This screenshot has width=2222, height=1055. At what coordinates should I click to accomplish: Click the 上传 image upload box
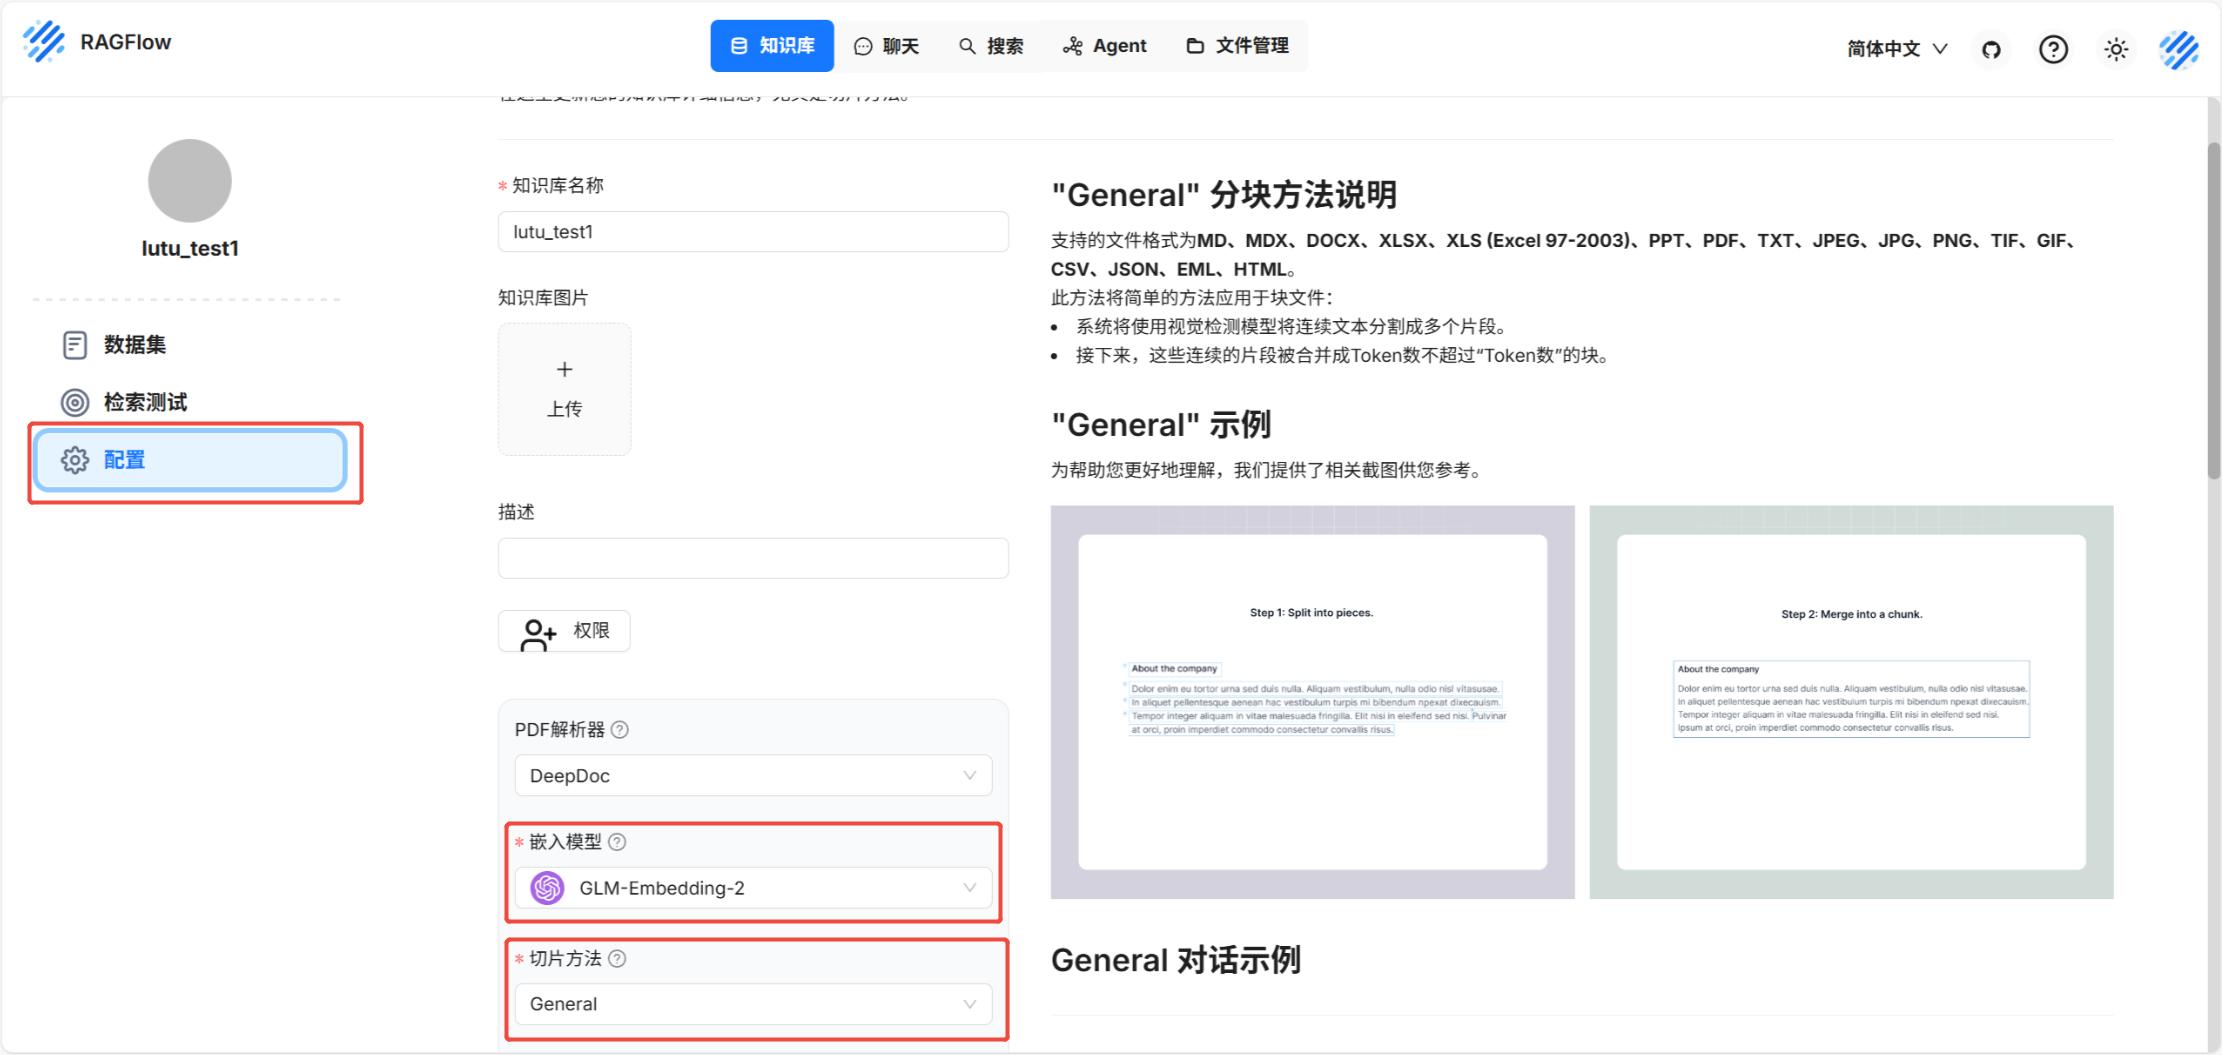[564, 389]
